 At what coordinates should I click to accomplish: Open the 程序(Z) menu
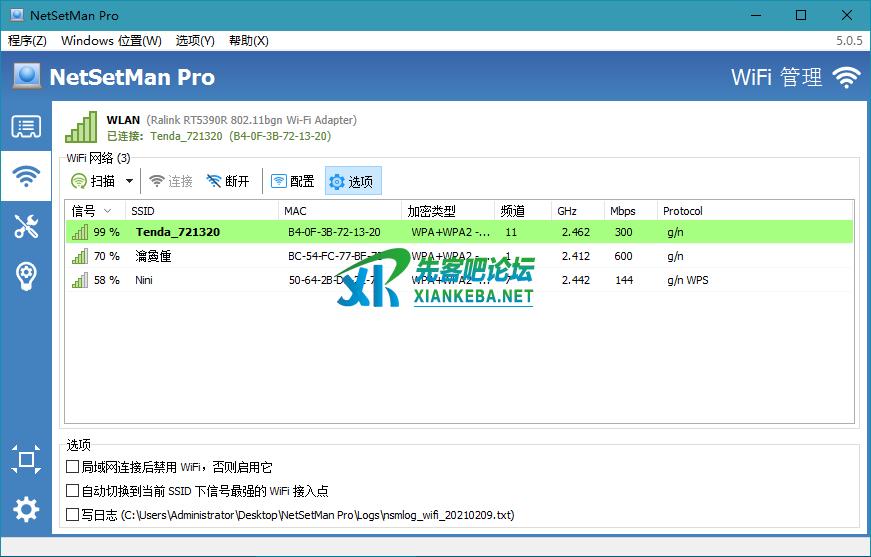pos(27,41)
